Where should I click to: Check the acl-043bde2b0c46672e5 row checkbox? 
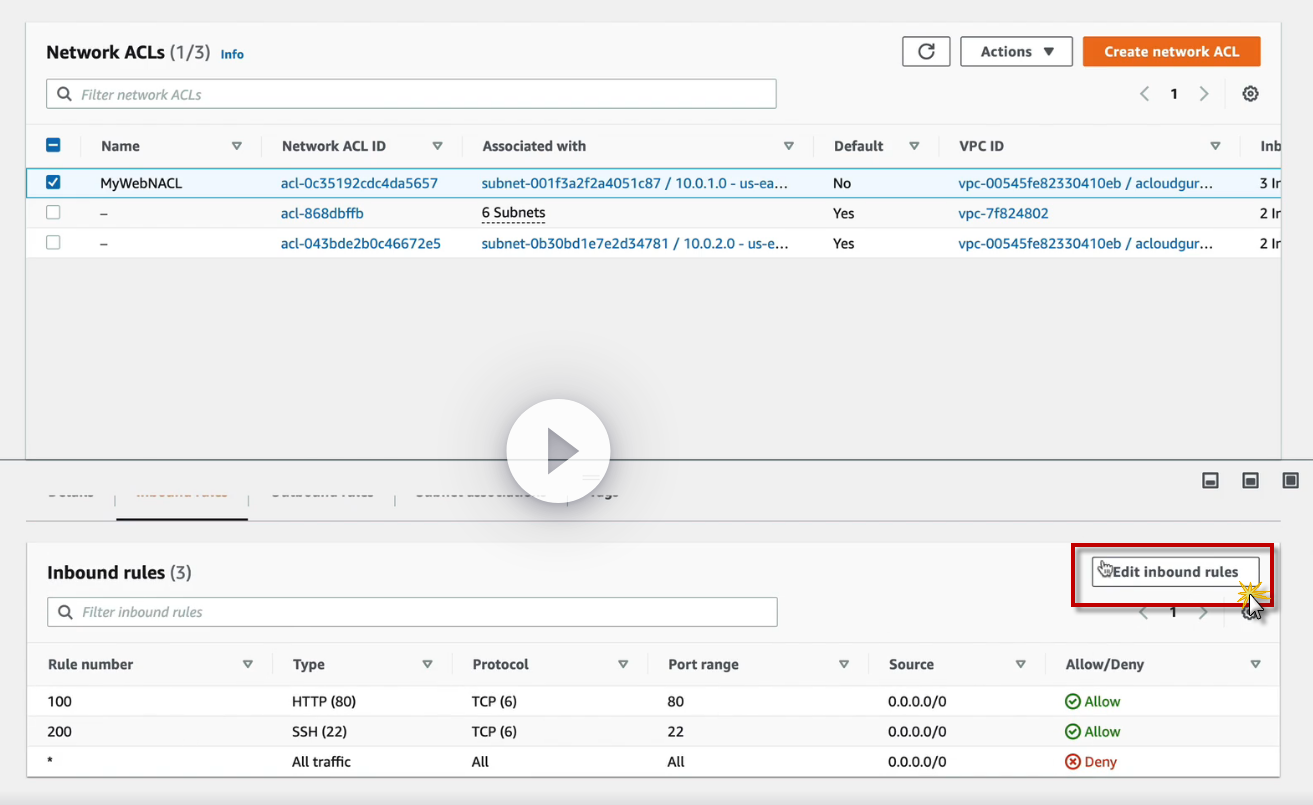pos(54,243)
